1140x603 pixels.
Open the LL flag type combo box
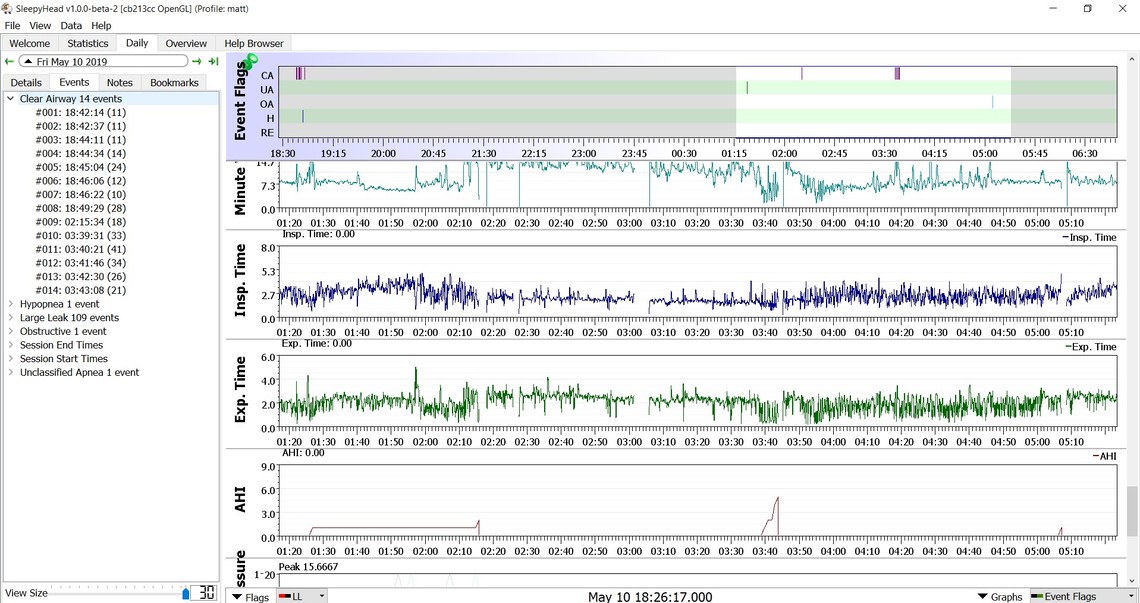(302, 596)
